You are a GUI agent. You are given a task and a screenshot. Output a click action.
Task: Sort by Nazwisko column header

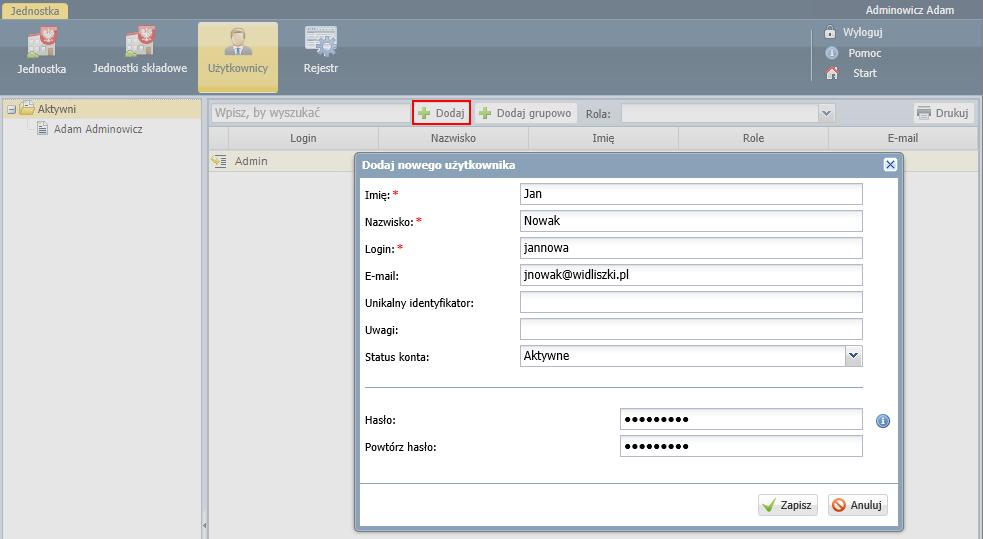coord(453,138)
